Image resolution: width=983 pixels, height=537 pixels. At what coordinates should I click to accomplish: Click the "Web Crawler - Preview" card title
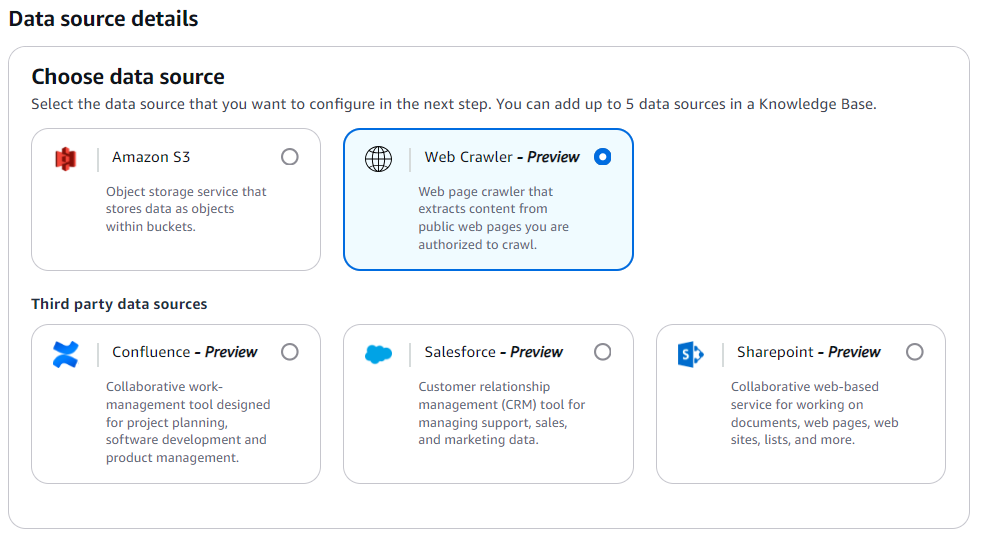501,157
